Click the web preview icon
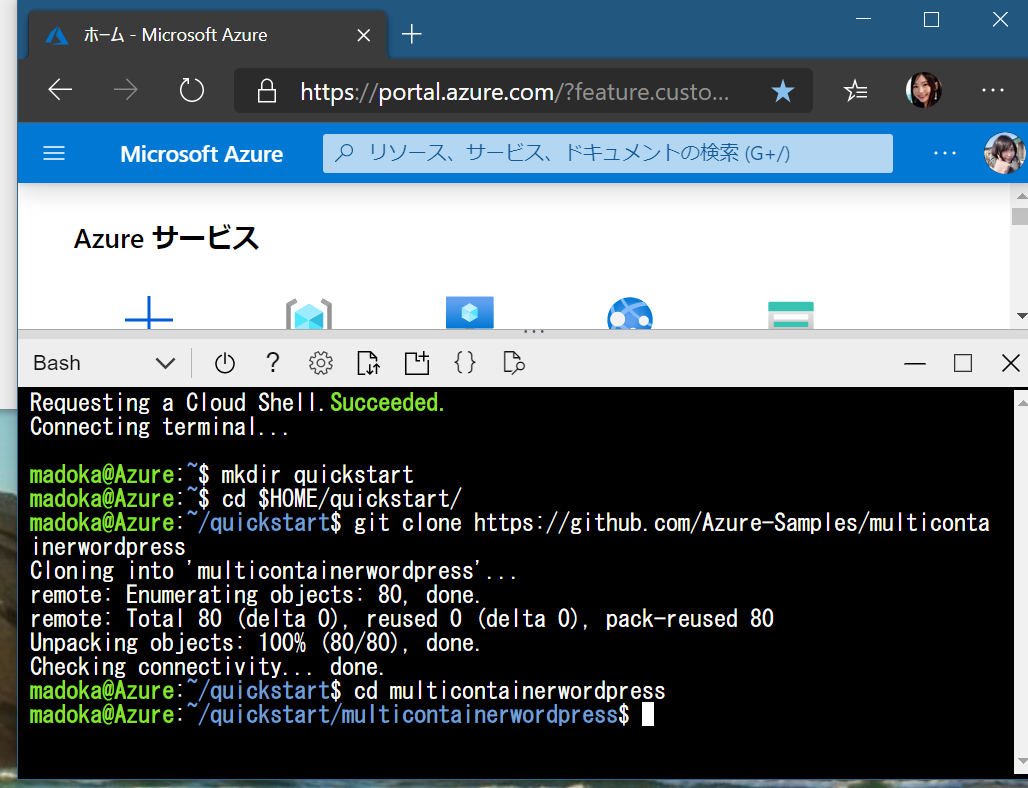The width and height of the screenshot is (1028, 788). click(514, 363)
